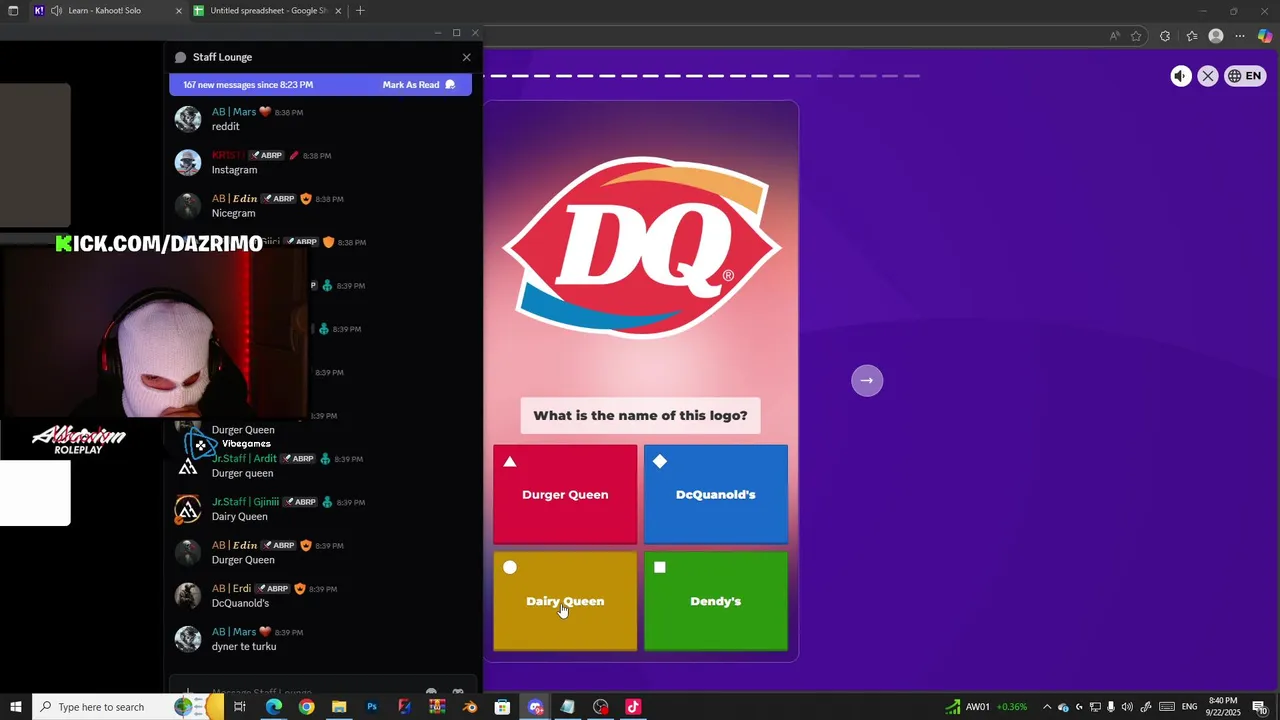The height and width of the screenshot is (720, 1280).
Task: Open KRISTI avatar beside Instagram message
Action: tap(188, 162)
